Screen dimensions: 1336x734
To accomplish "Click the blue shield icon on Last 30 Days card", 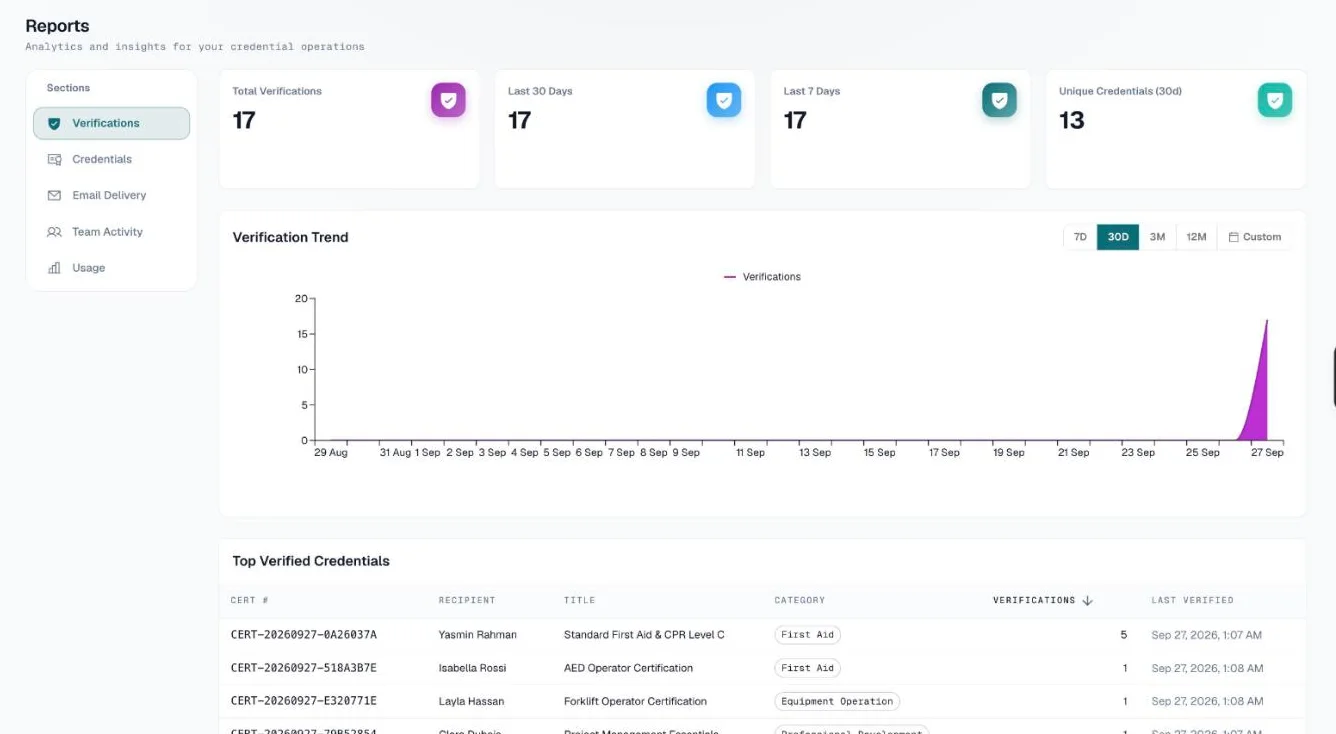I will pyautogui.click(x=724, y=100).
